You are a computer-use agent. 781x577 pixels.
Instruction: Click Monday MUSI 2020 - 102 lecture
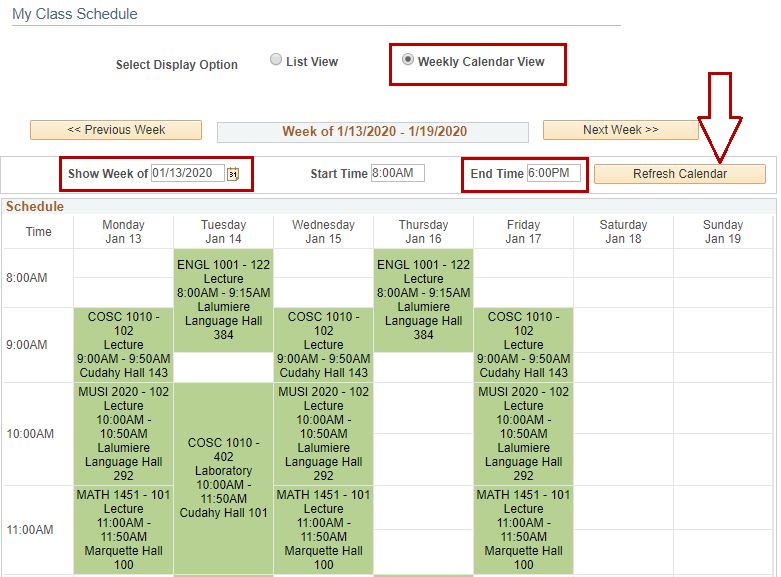(123, 434)
